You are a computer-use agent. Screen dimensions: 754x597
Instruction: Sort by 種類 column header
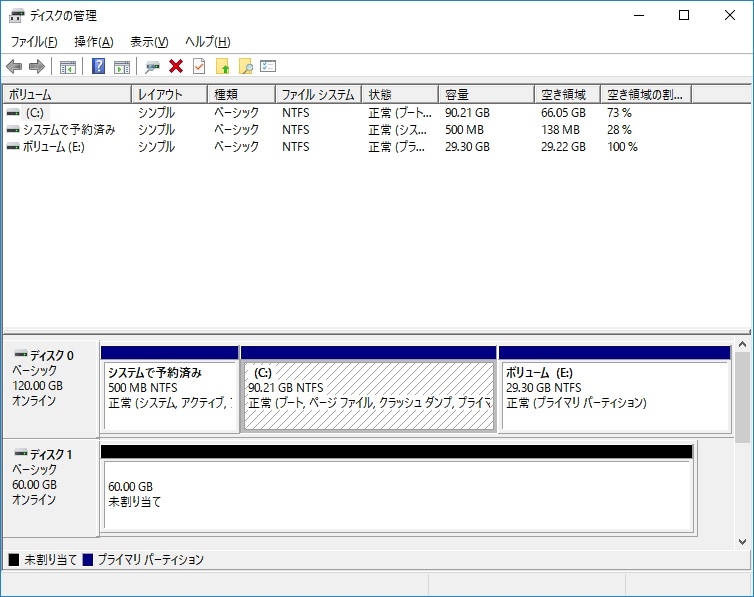coord(241,94)
